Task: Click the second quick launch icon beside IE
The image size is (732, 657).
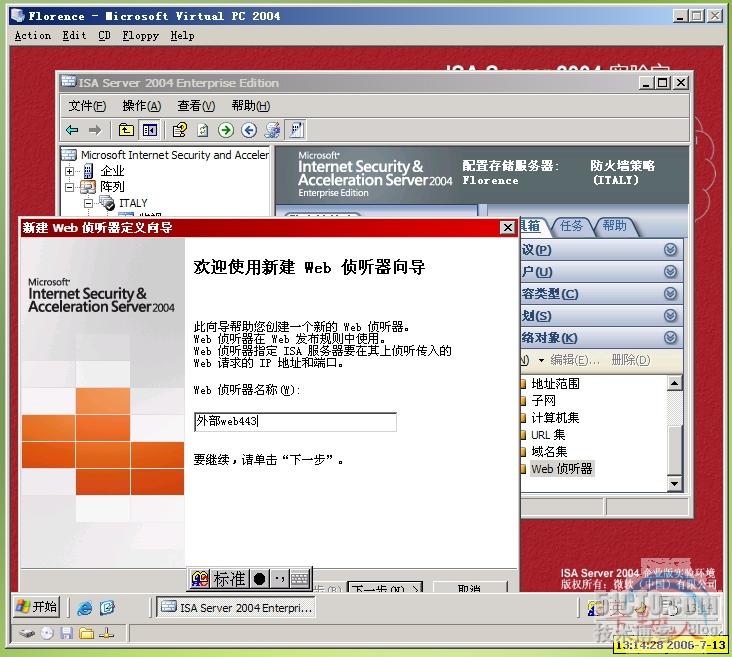Action: [107, 608]
